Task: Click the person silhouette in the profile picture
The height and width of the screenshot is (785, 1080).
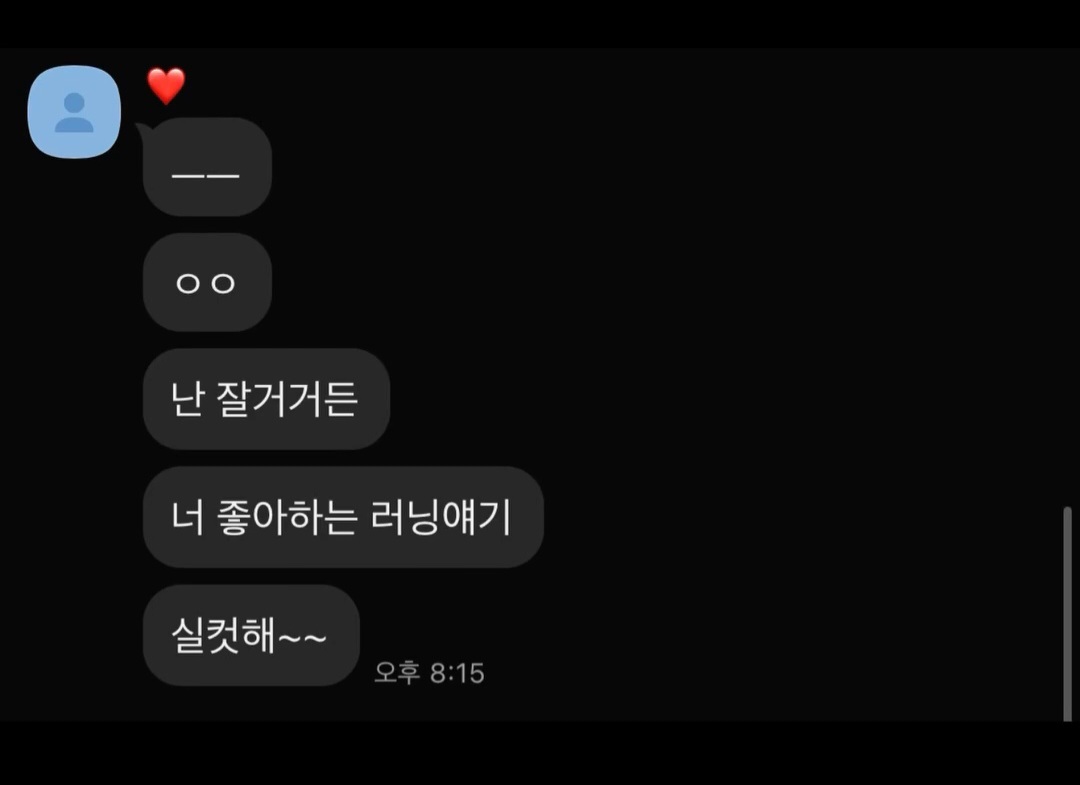Action: click(x=74, y=112)
